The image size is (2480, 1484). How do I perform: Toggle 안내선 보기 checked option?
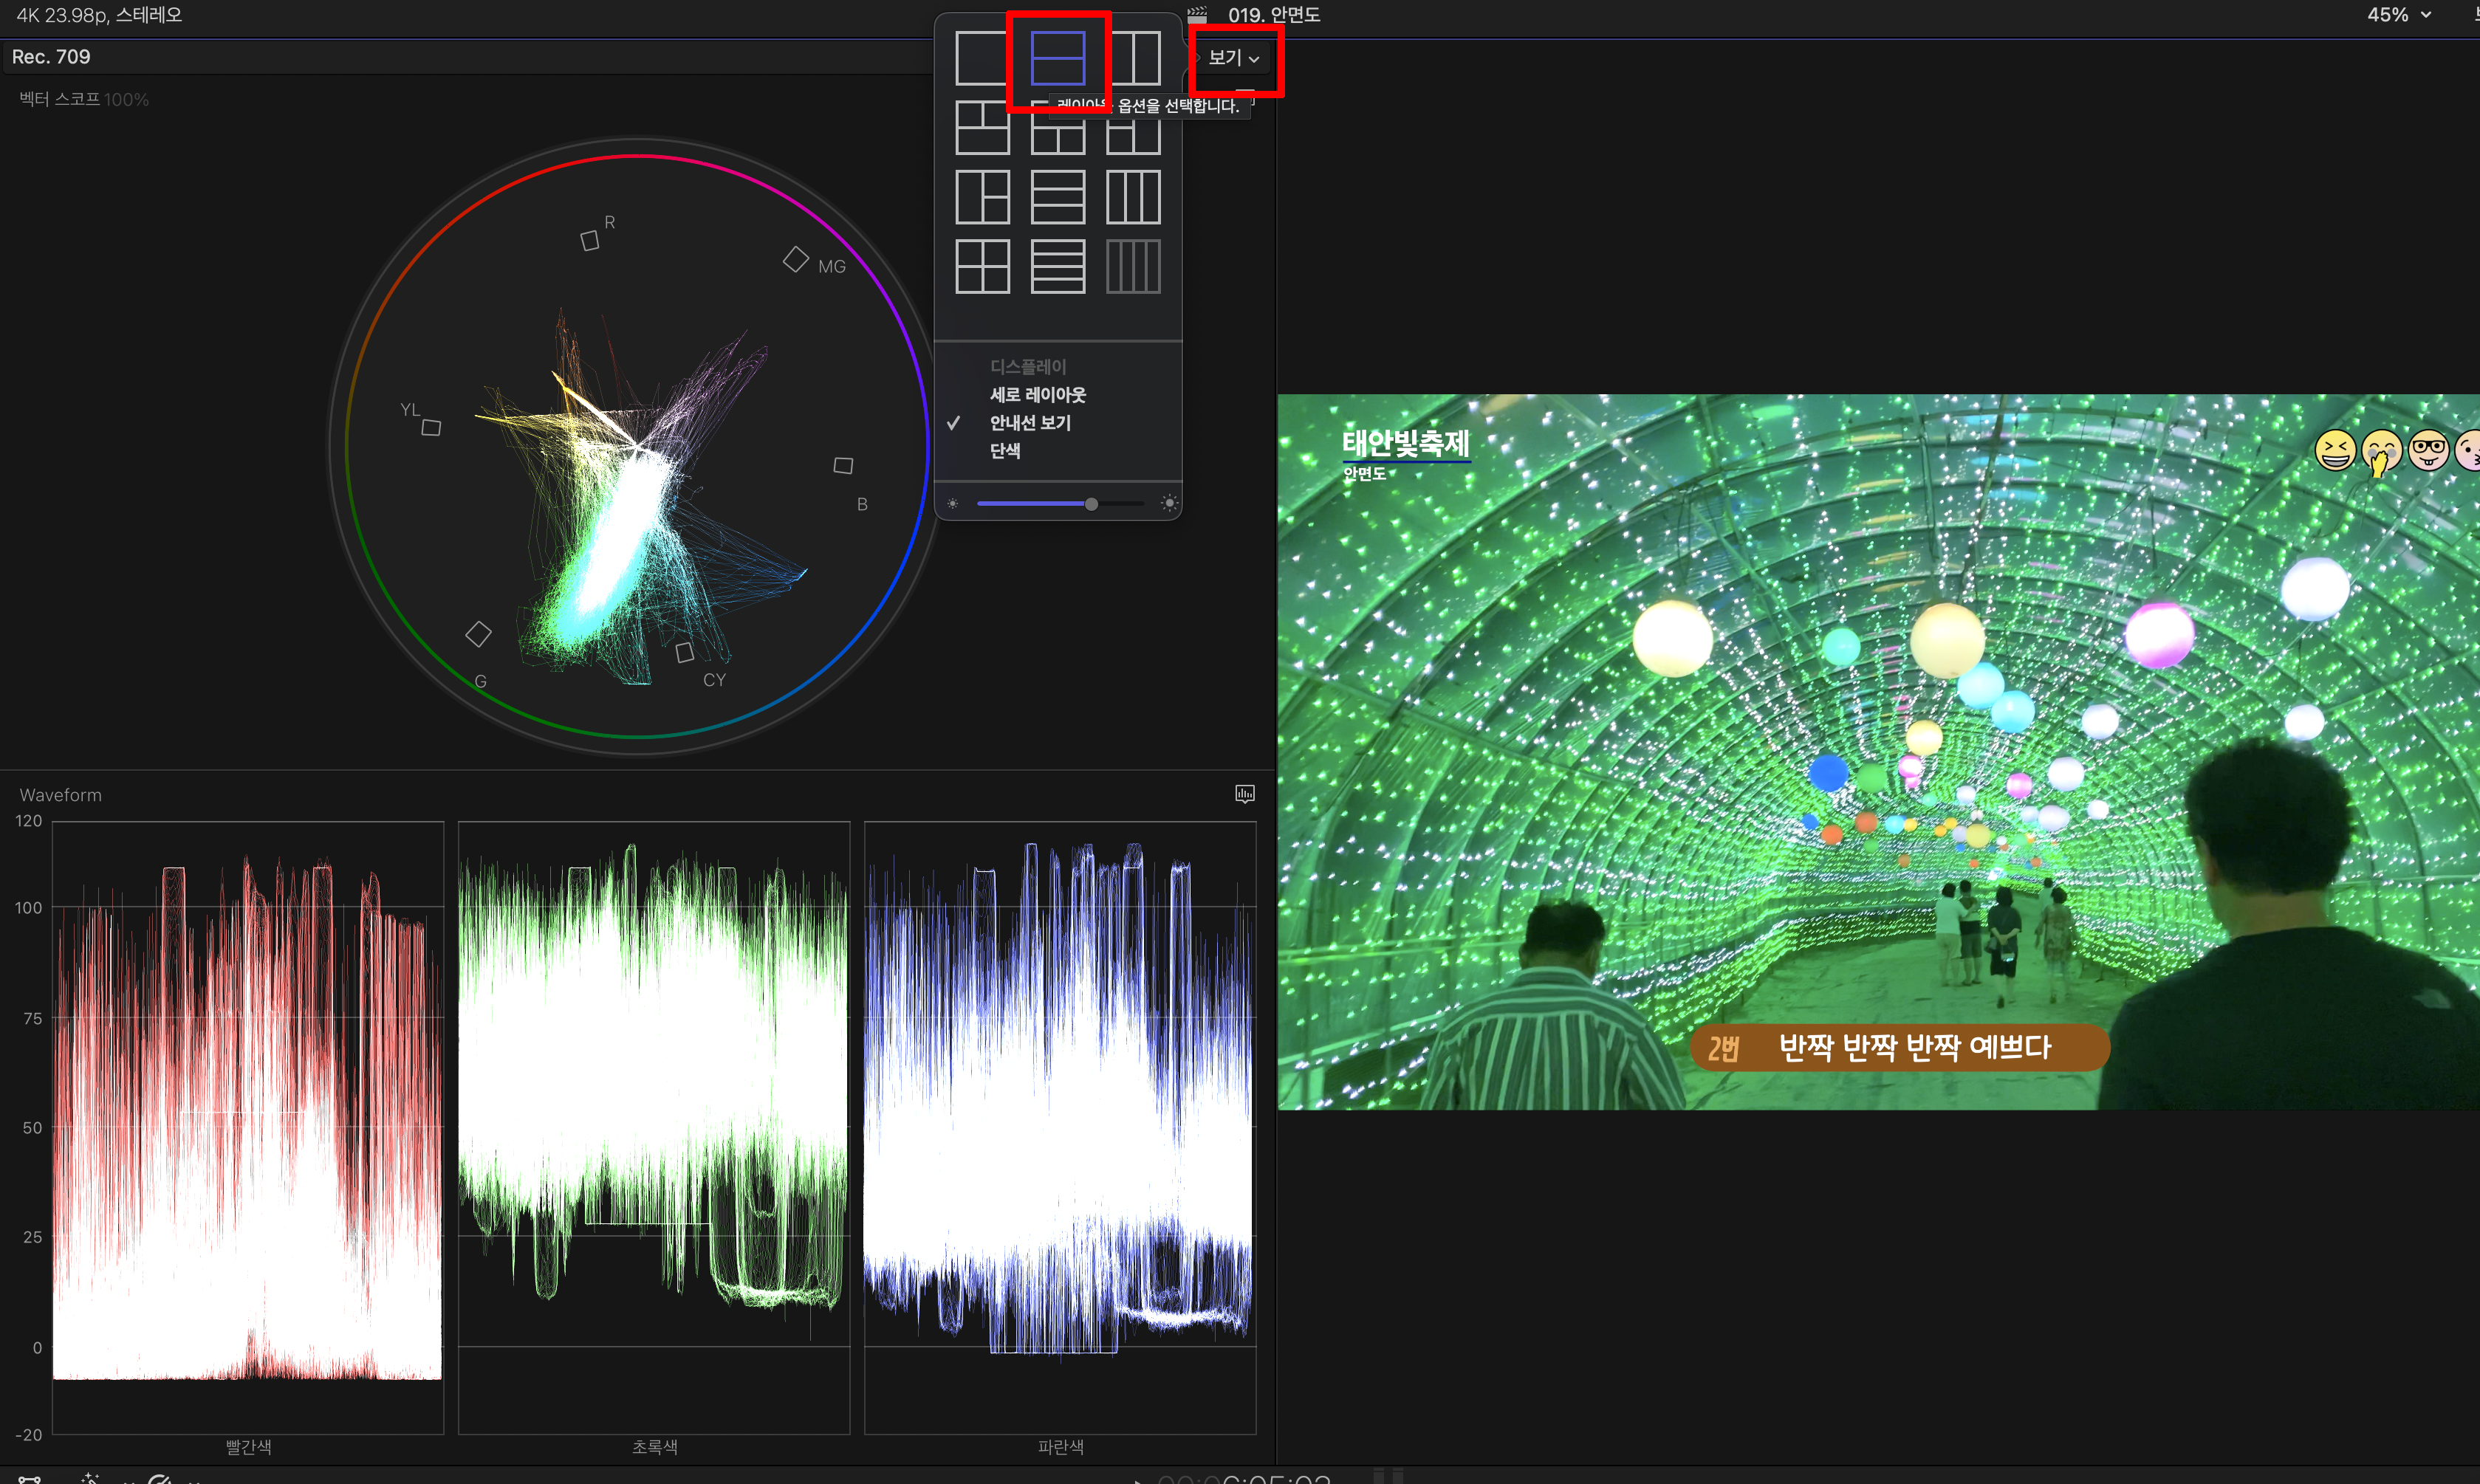1029,423
